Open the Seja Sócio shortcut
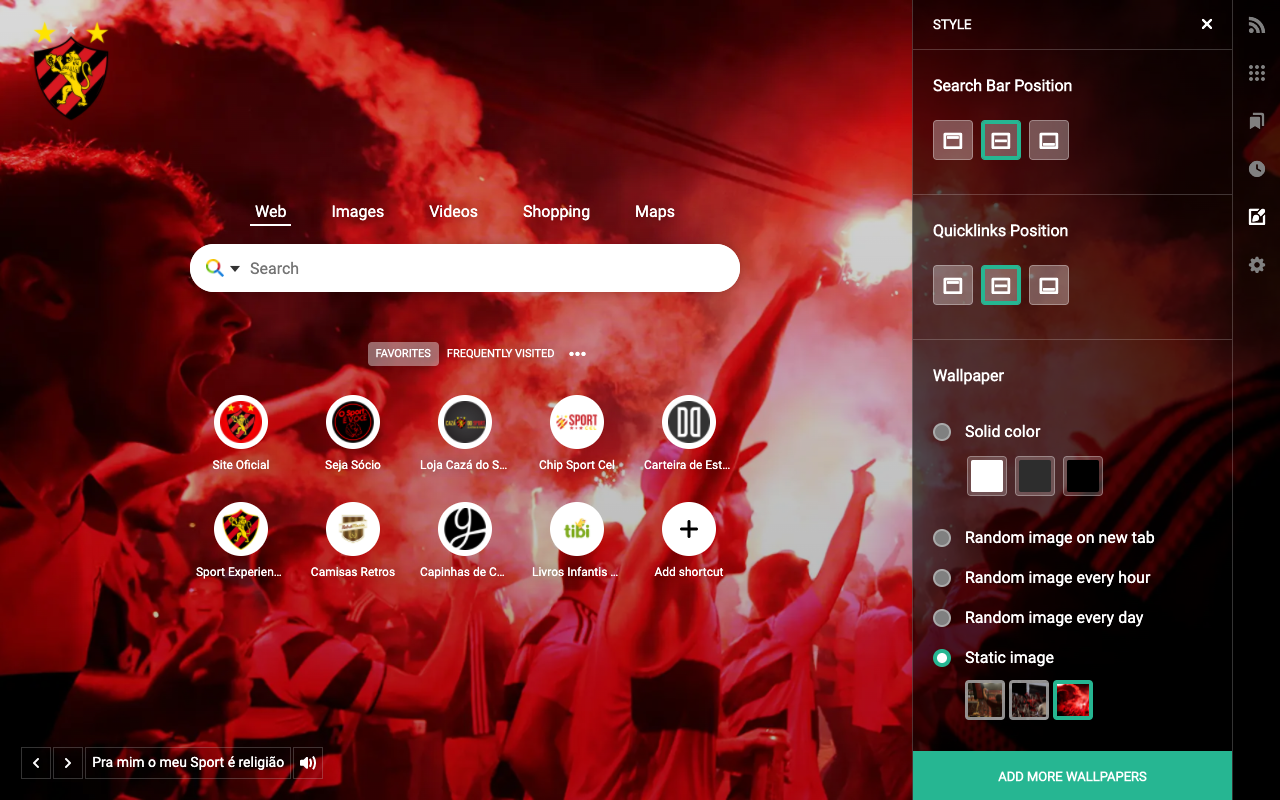The image size is (1280, 800). (x=352, y=422)
